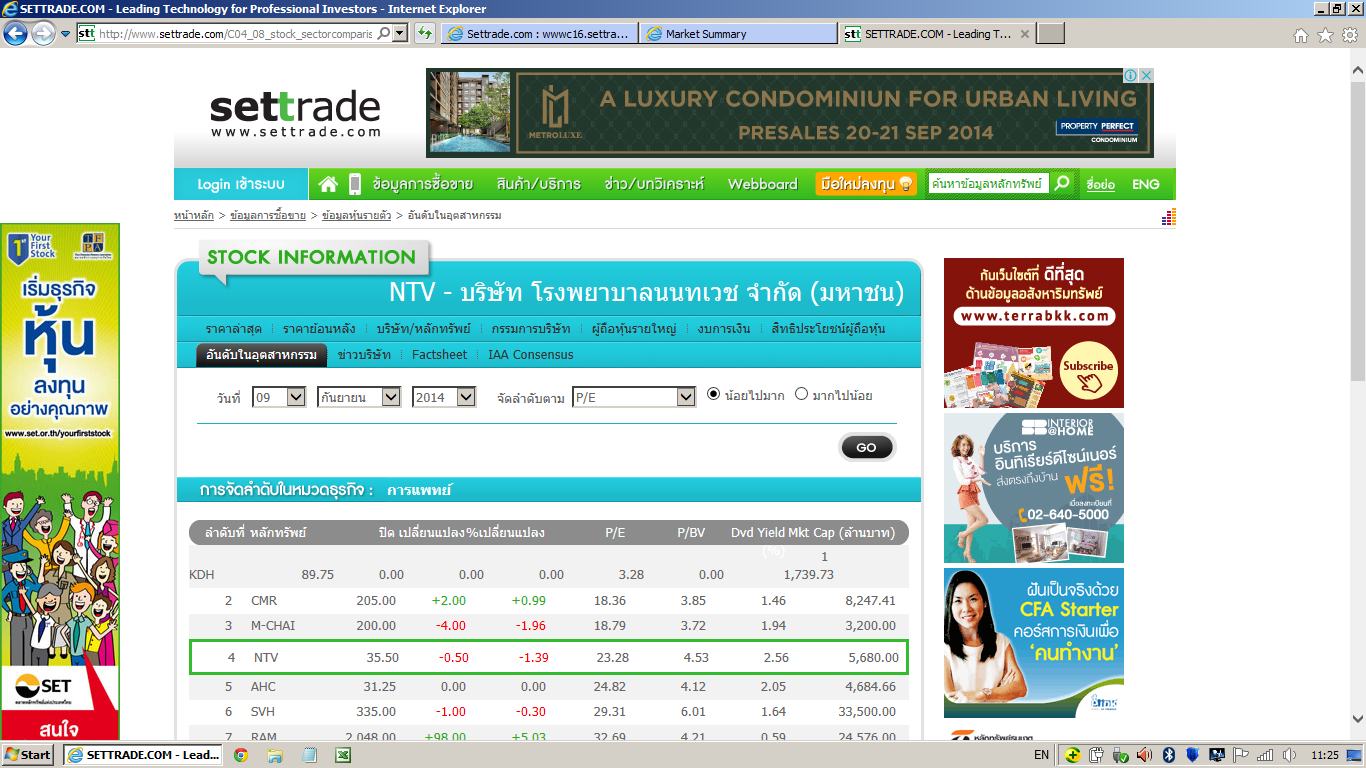Image resolution: width=1366 pixels, height=768 pixels.
Task: Open ราคาล่าสุด tab
Action: 234,329
